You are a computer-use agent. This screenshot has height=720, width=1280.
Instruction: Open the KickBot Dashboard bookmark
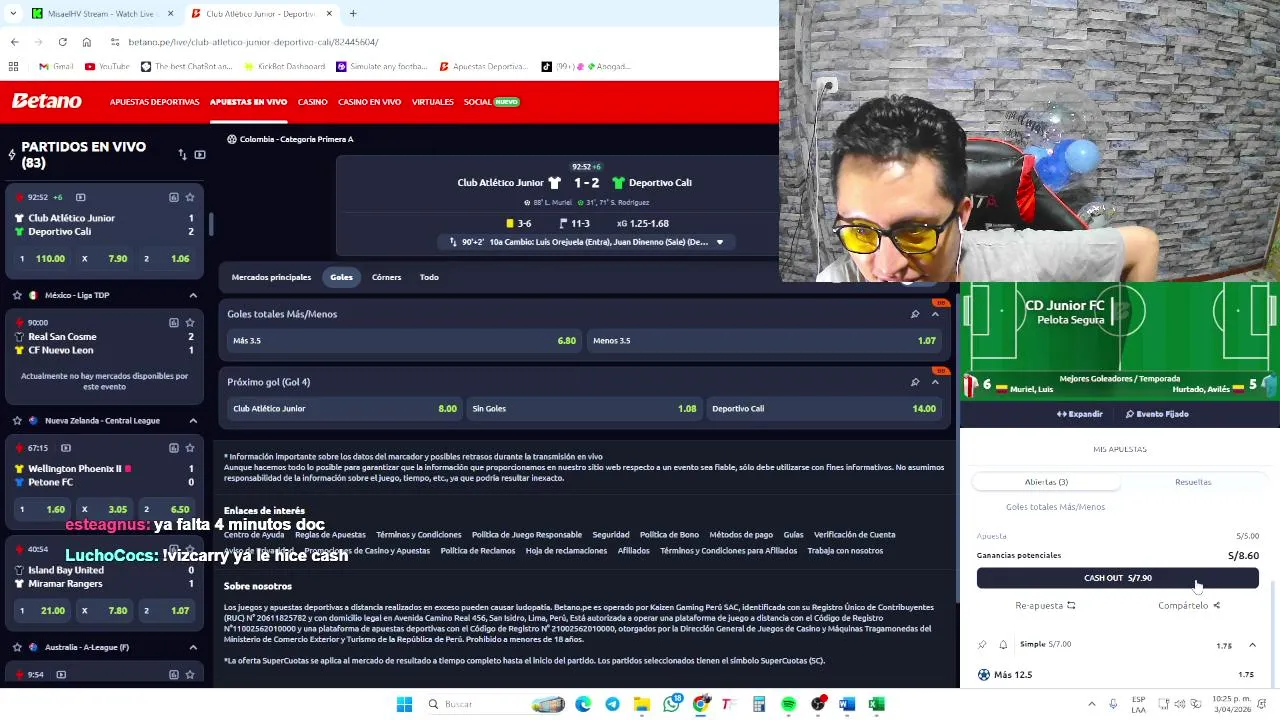click(x=284, y=66)
